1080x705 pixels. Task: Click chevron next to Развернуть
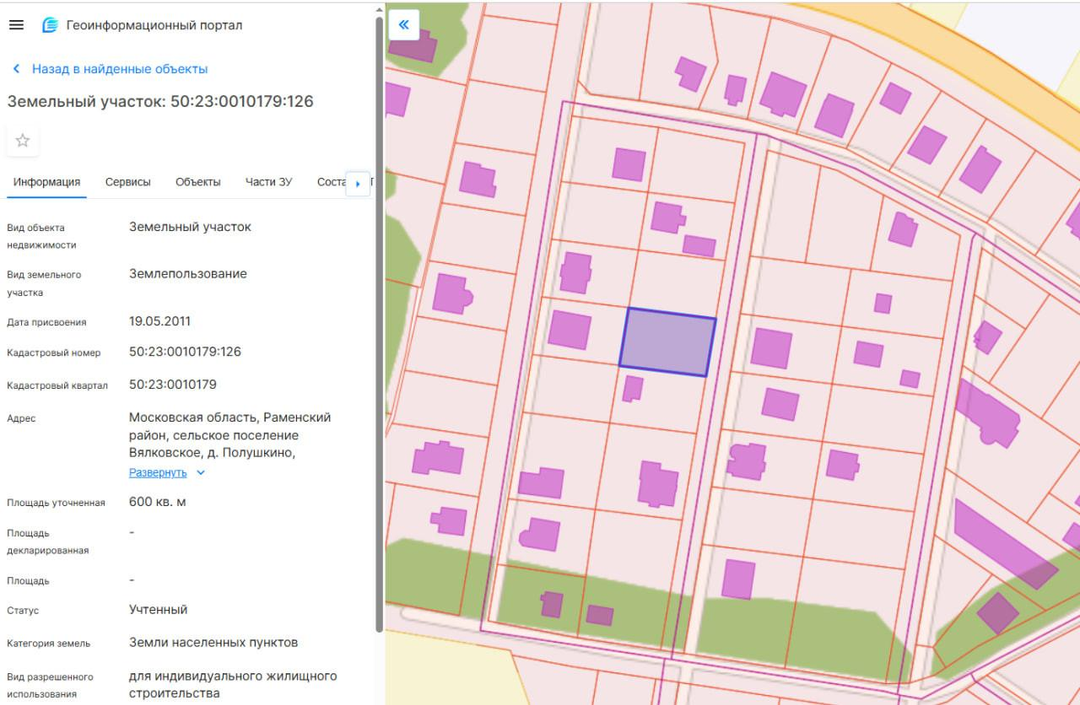201,473
